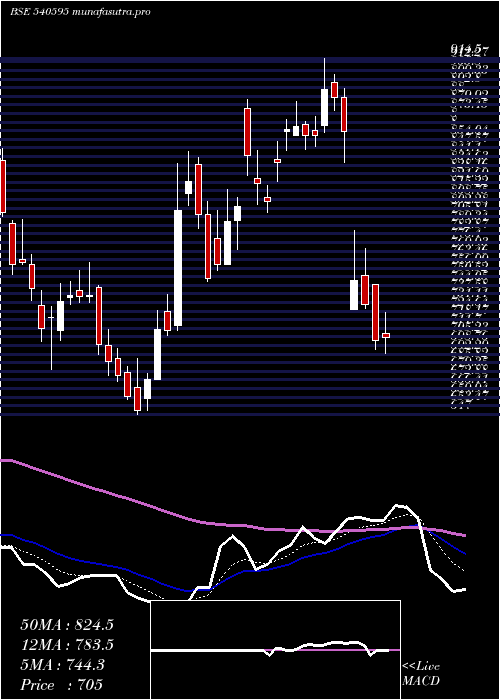
Task: Select the 50MA : 824.5 value
Action: (67, 625)
